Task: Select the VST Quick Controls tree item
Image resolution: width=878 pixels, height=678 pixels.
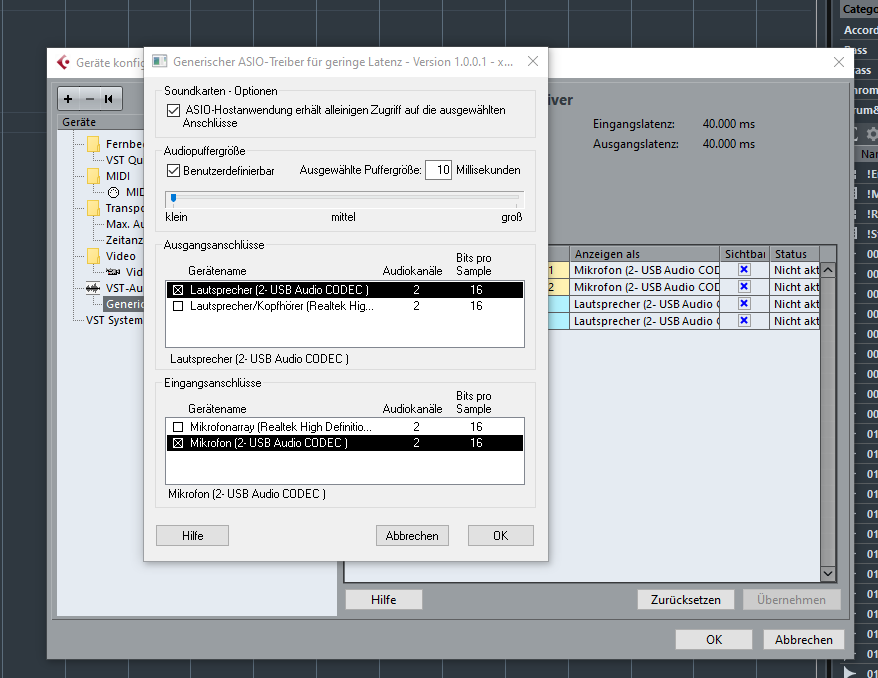Action: point(124,160)
